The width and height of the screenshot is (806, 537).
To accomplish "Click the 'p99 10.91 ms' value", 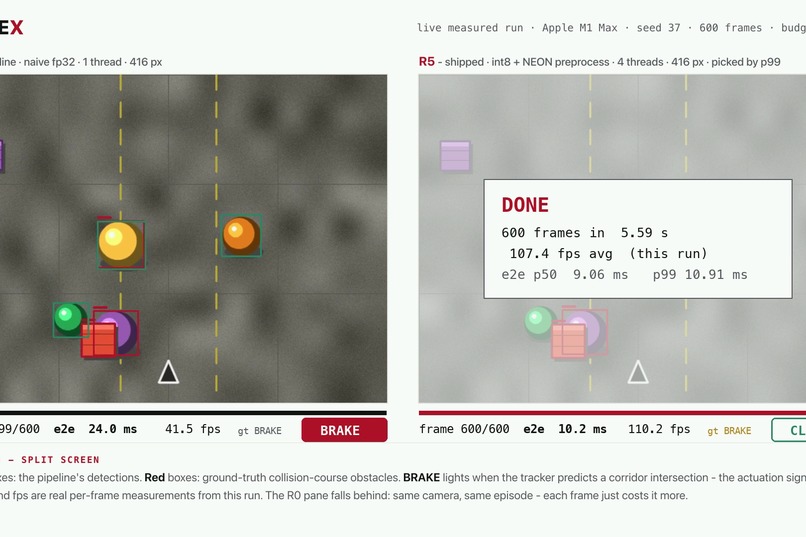I will pyautogui.click(x=700, y=274).
